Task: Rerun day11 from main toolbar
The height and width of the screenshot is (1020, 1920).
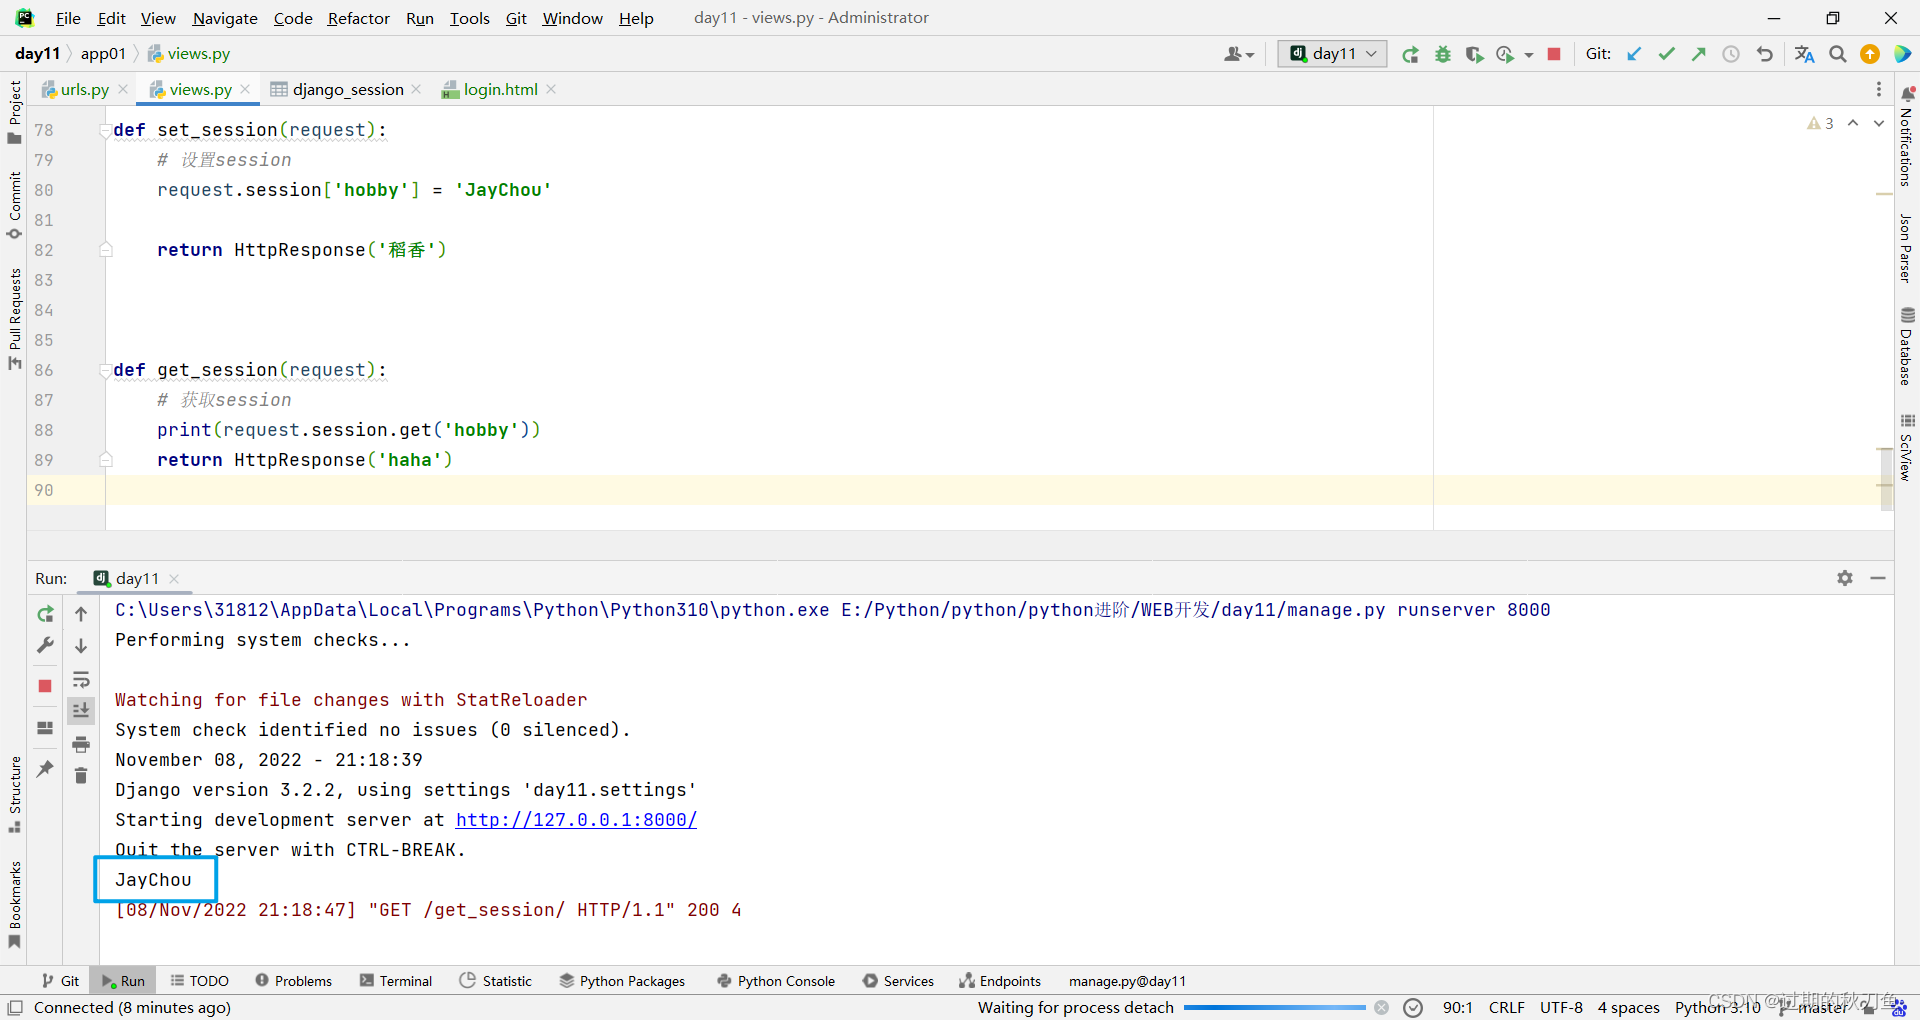Action: 1410,54
